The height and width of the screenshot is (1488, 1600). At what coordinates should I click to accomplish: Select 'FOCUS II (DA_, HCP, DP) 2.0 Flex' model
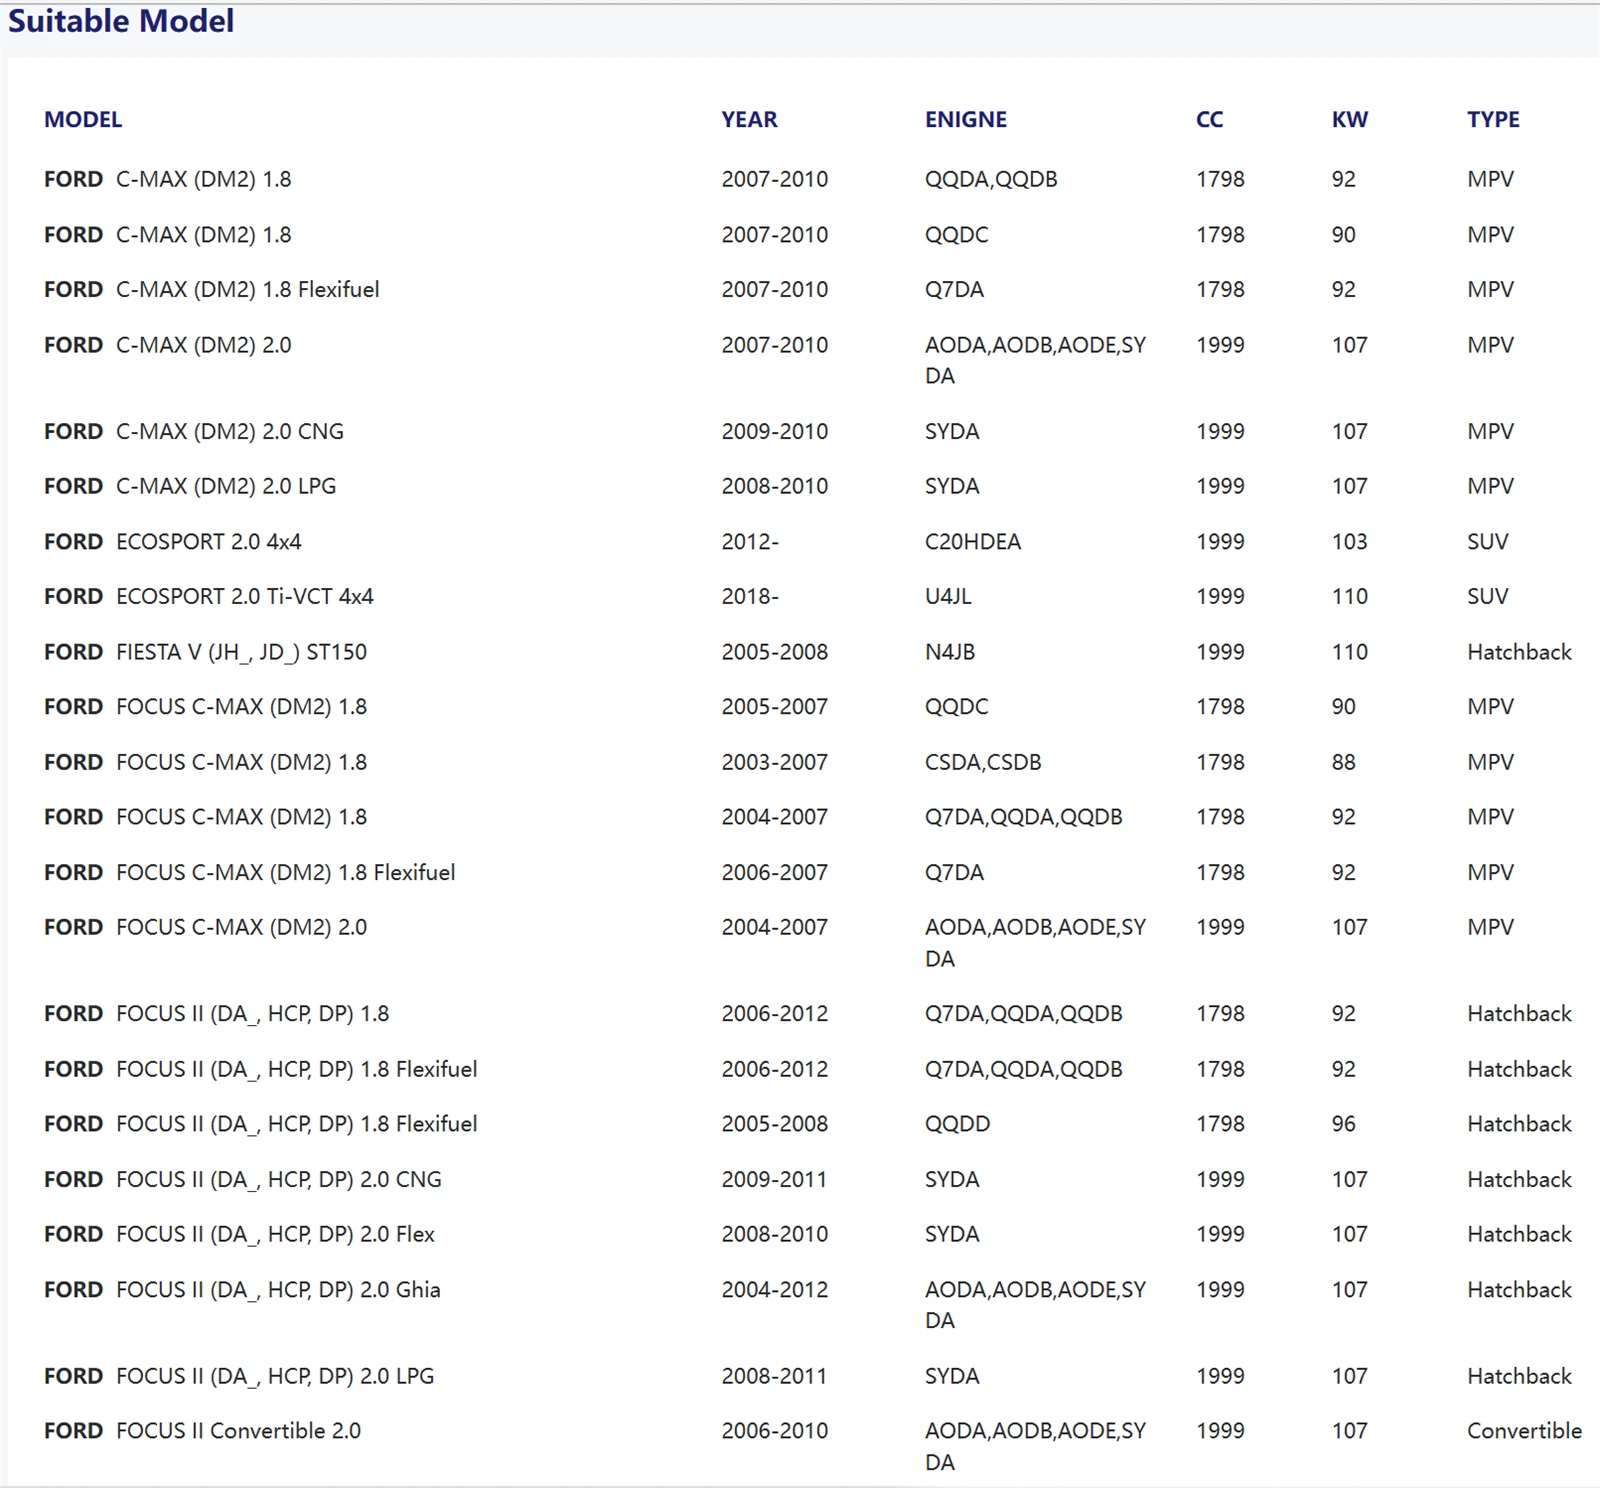276,1235
